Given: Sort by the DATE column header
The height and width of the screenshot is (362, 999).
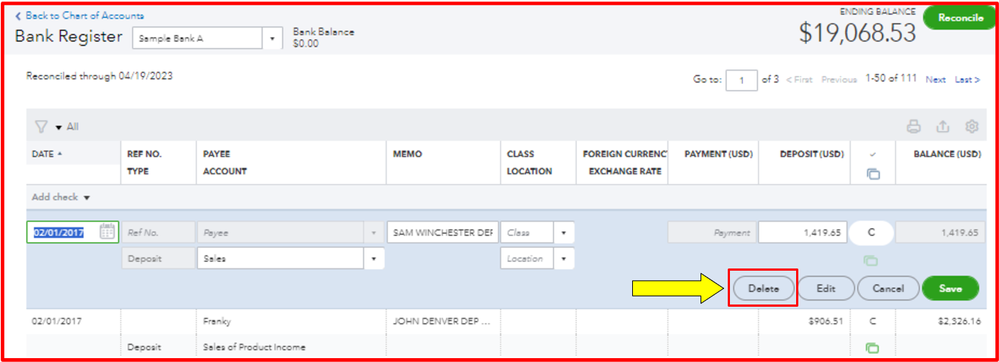Looking at the screenshot, I should click(48, 154).
